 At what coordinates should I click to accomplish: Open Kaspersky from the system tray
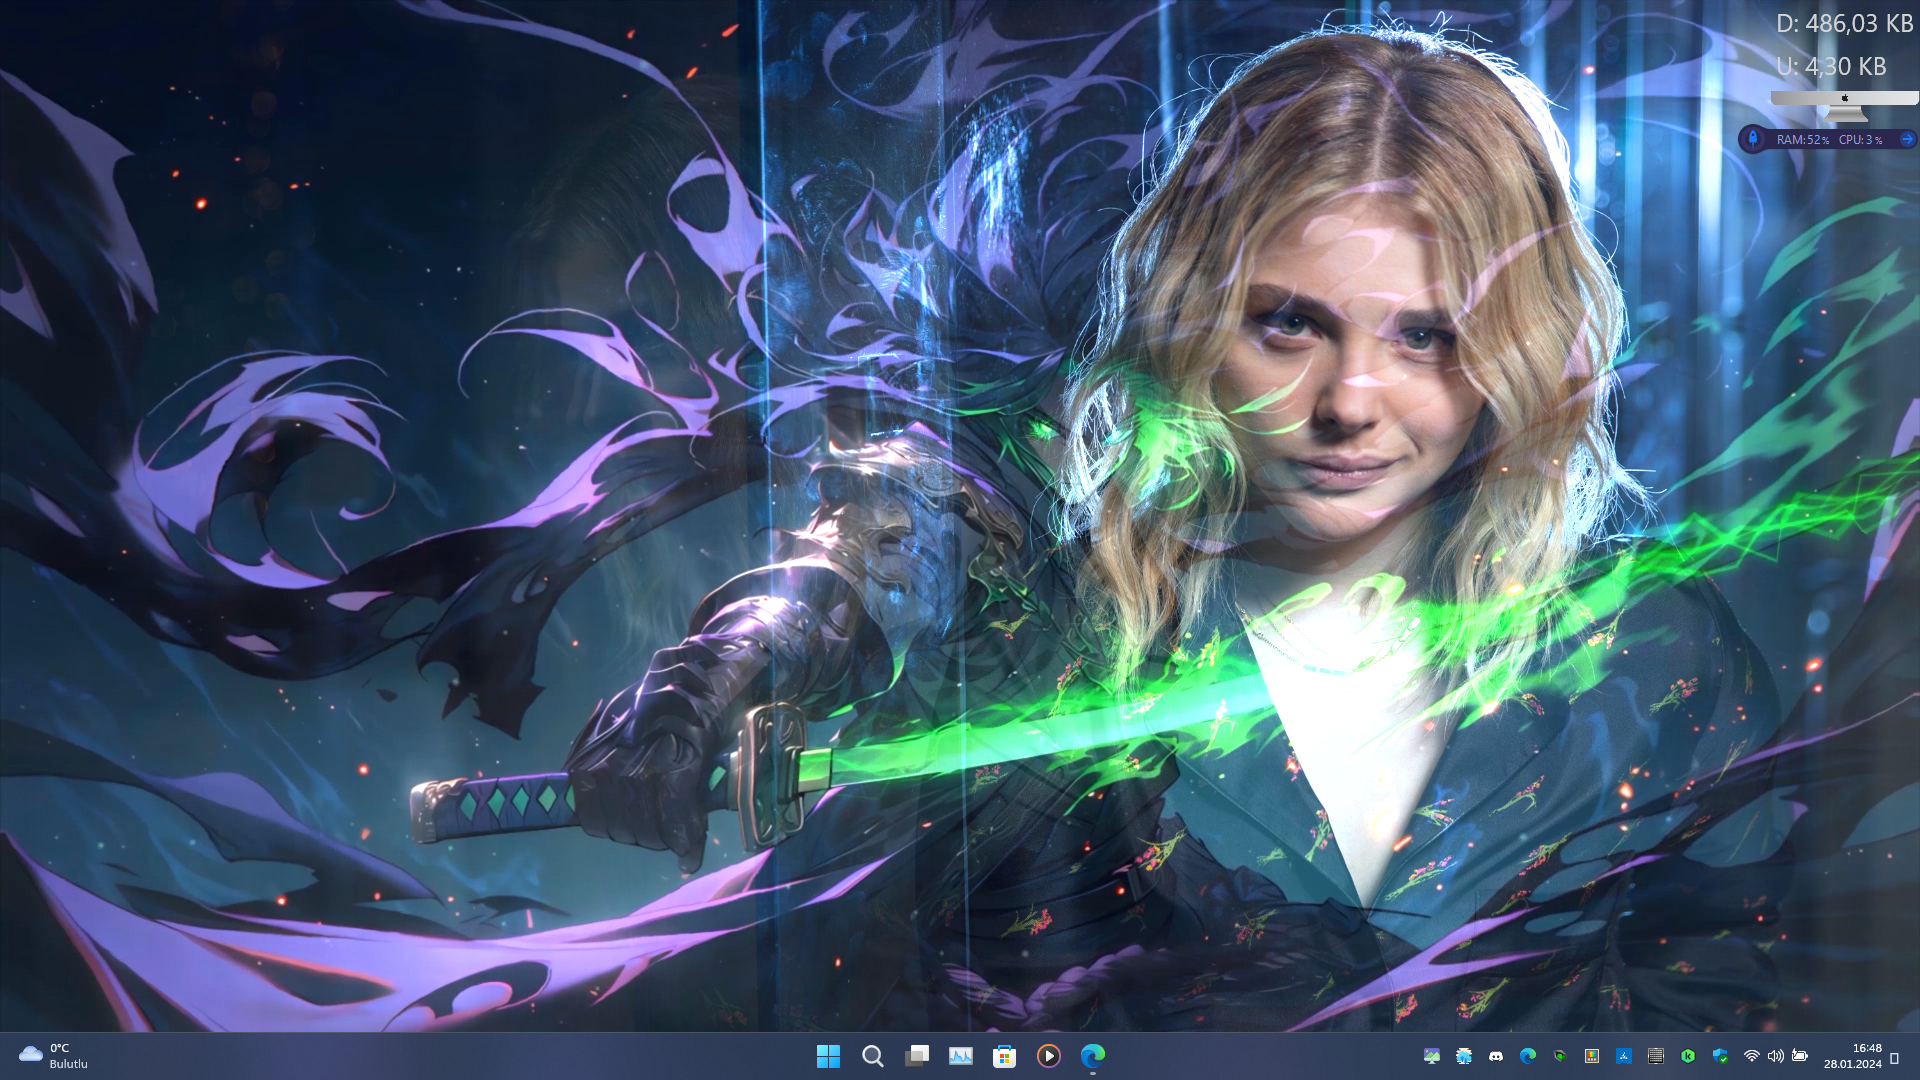[1688, 1056]
